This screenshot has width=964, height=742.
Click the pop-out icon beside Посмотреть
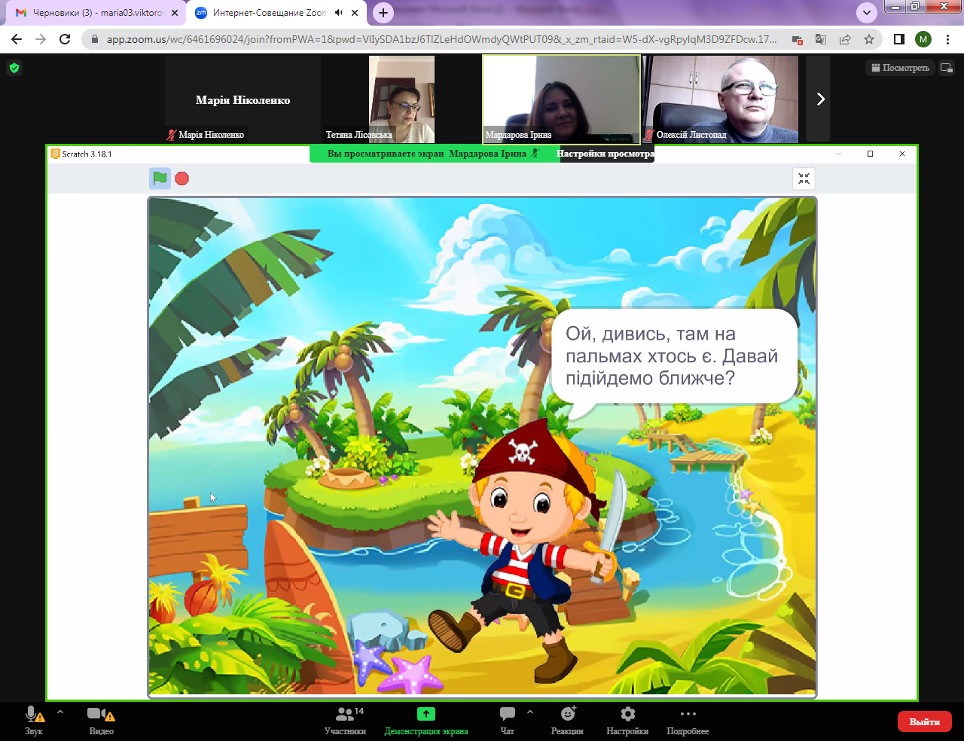coord(947,68)
